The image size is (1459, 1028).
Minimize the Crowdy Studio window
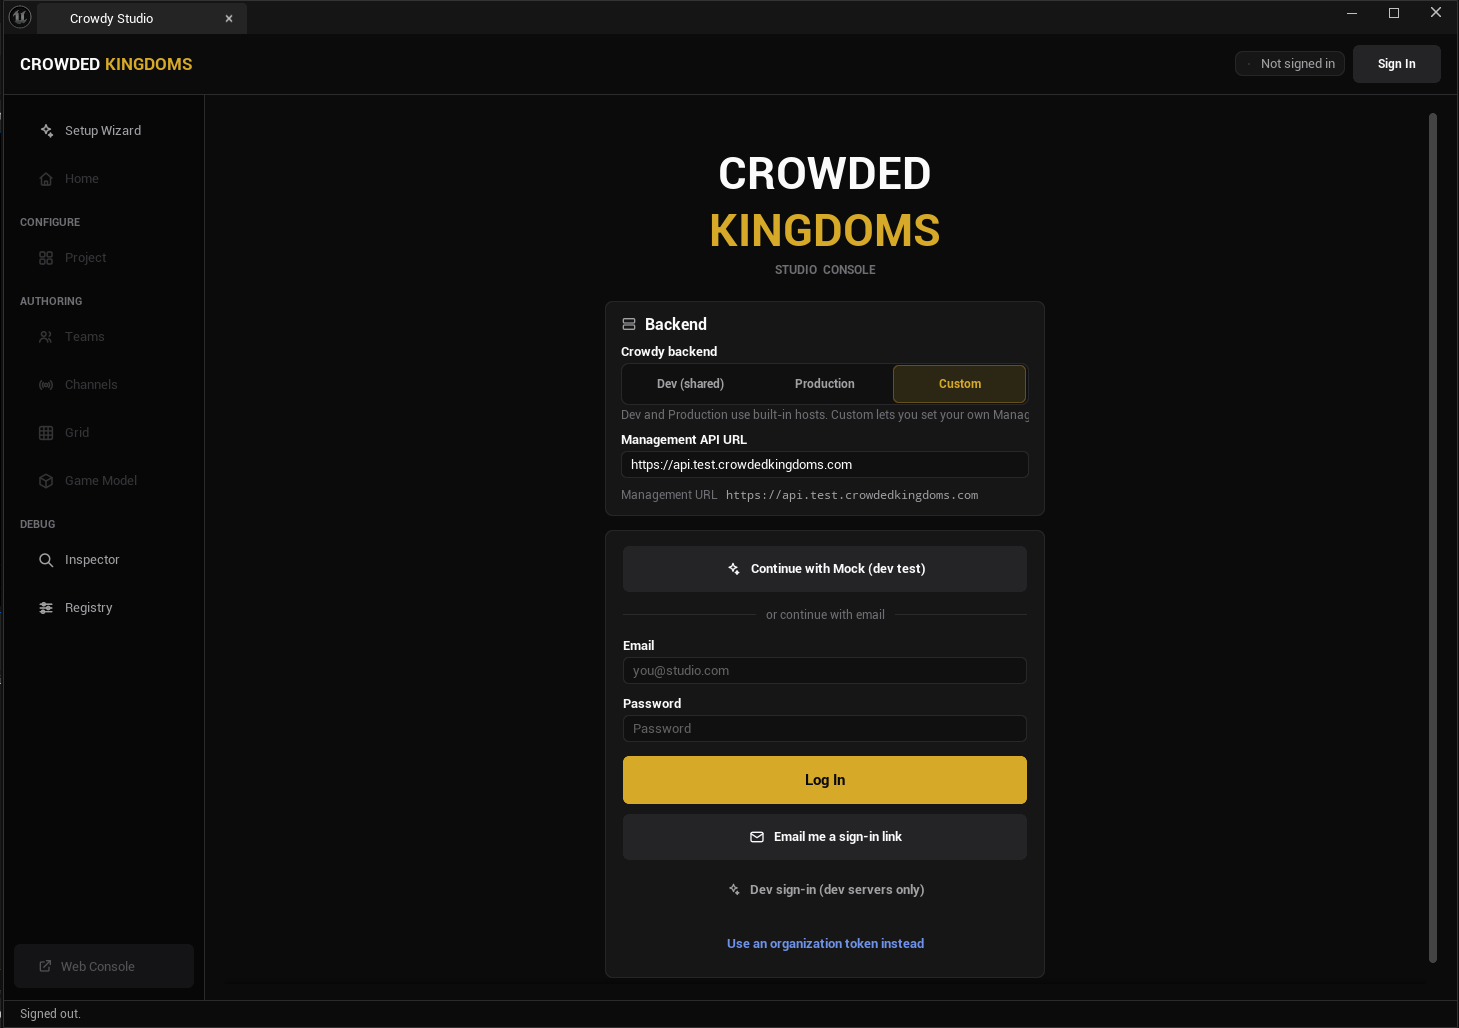1352,13
